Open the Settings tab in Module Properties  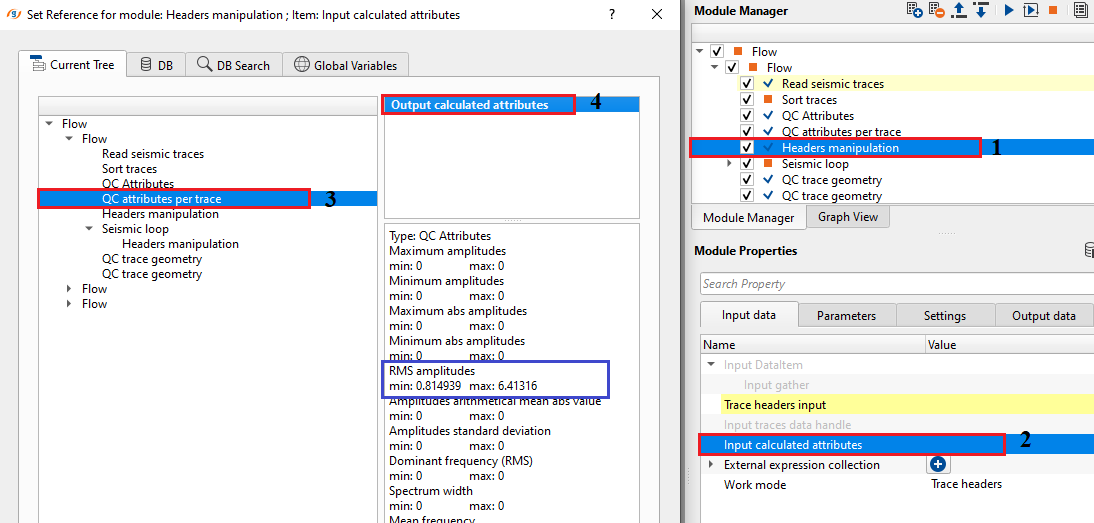[945, 316]
